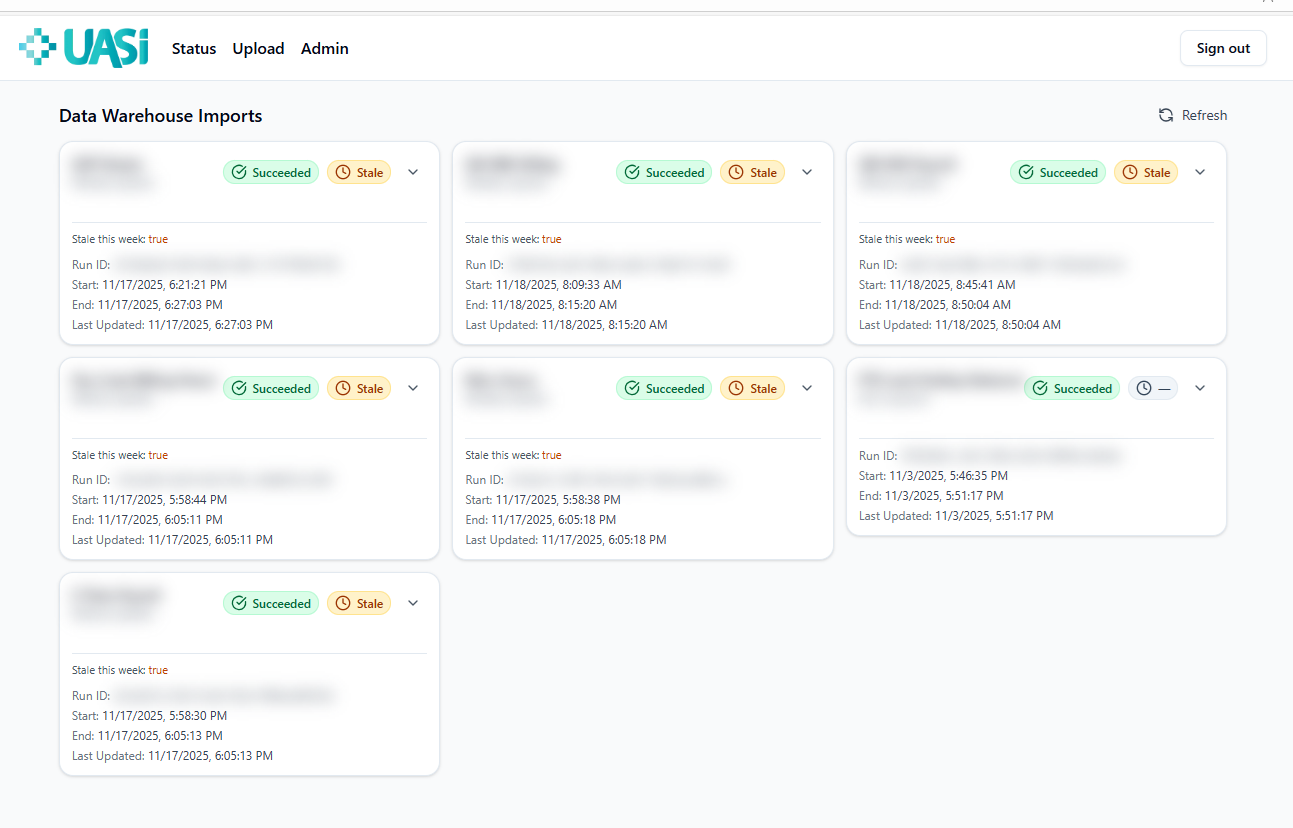Screen dimensions: 1293x828
Task: Open the Status page in navigation
Action: (194, 48)
